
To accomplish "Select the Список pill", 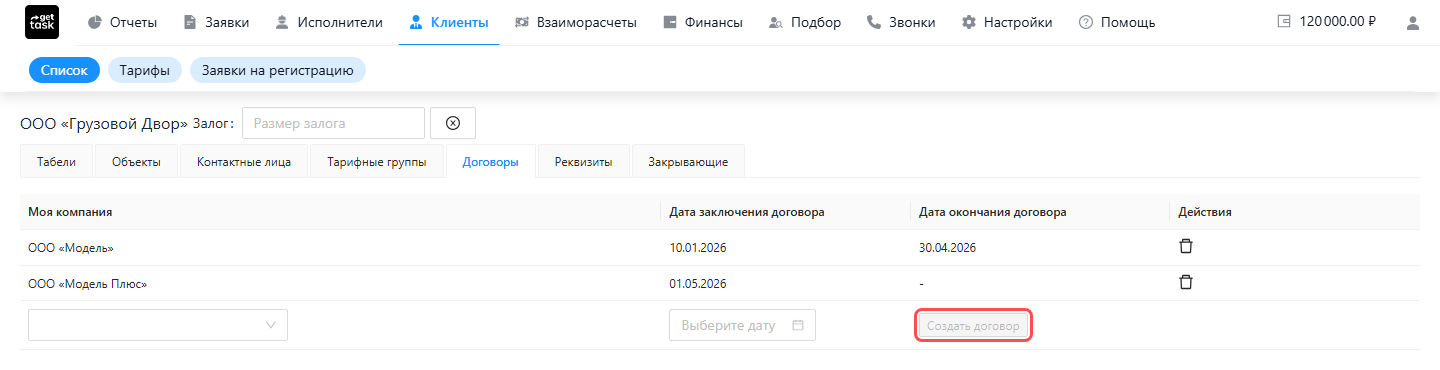I will click(x=64, y=70).
